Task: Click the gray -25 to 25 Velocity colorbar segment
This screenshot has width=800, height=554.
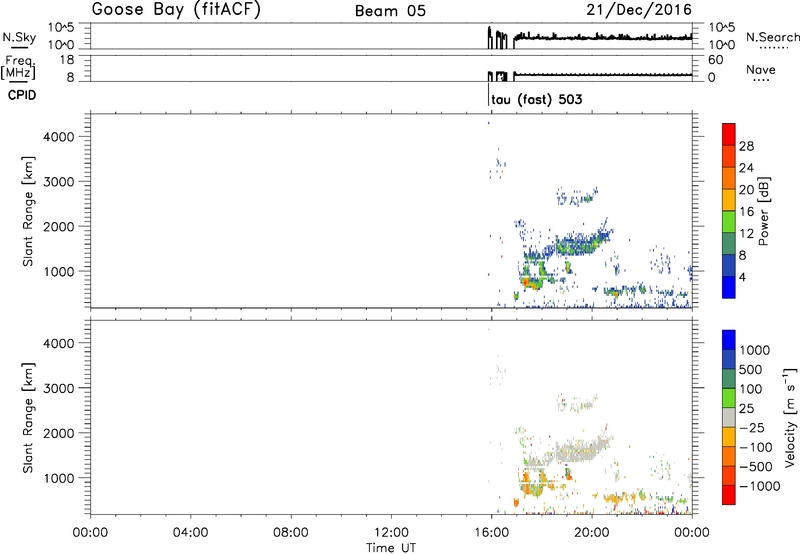Action: [x=729, y=417]
